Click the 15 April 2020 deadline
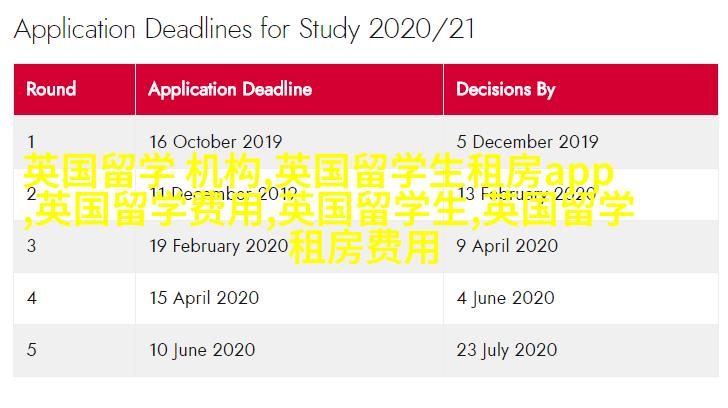Image resolution: width=728 pixels, height=408 pixels. pyautogui.click(x=204, y=297)
